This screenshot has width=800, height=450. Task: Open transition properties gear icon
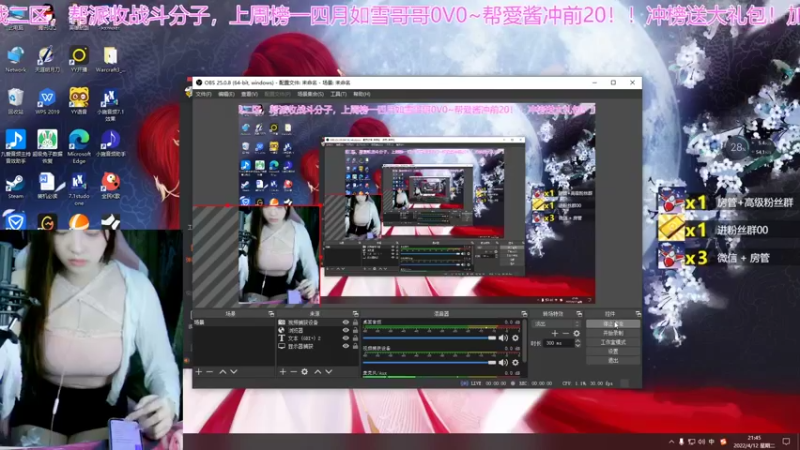[577, 334]
